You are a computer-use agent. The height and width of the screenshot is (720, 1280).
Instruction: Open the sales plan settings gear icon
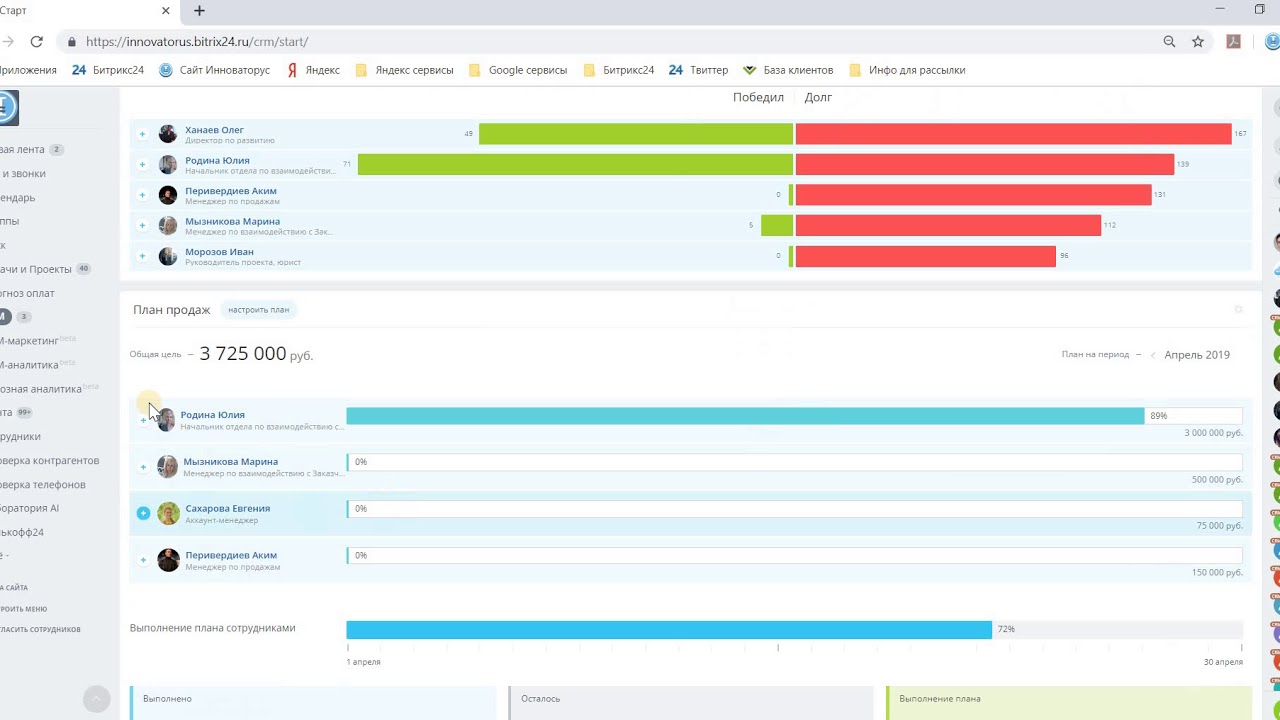(x=1238, y=310)
